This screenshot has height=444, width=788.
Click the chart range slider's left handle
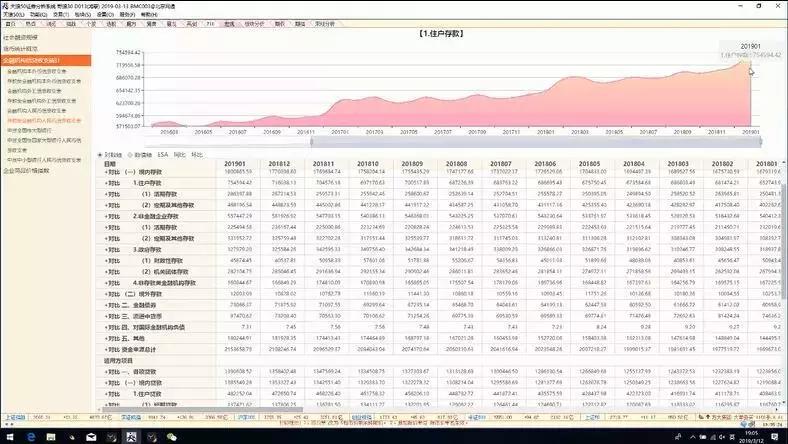pyautogui.click(x=312, y=142)
